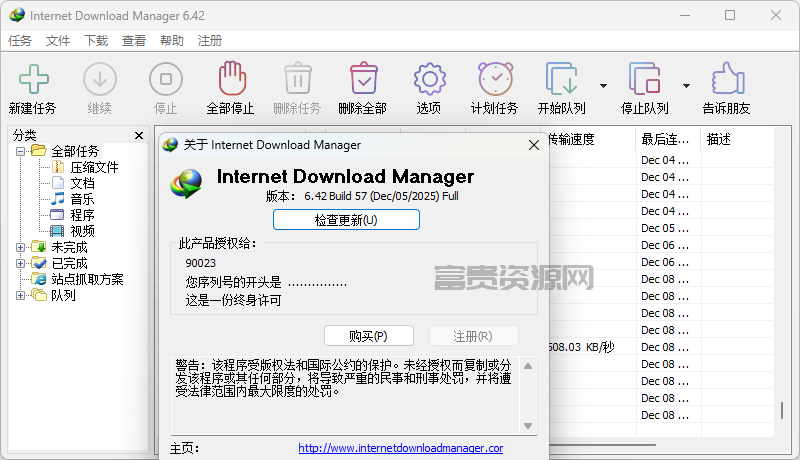Click the 检查更新(U) button
The height and width of the screenshot is (460, 800).
[x=346, y=220]
